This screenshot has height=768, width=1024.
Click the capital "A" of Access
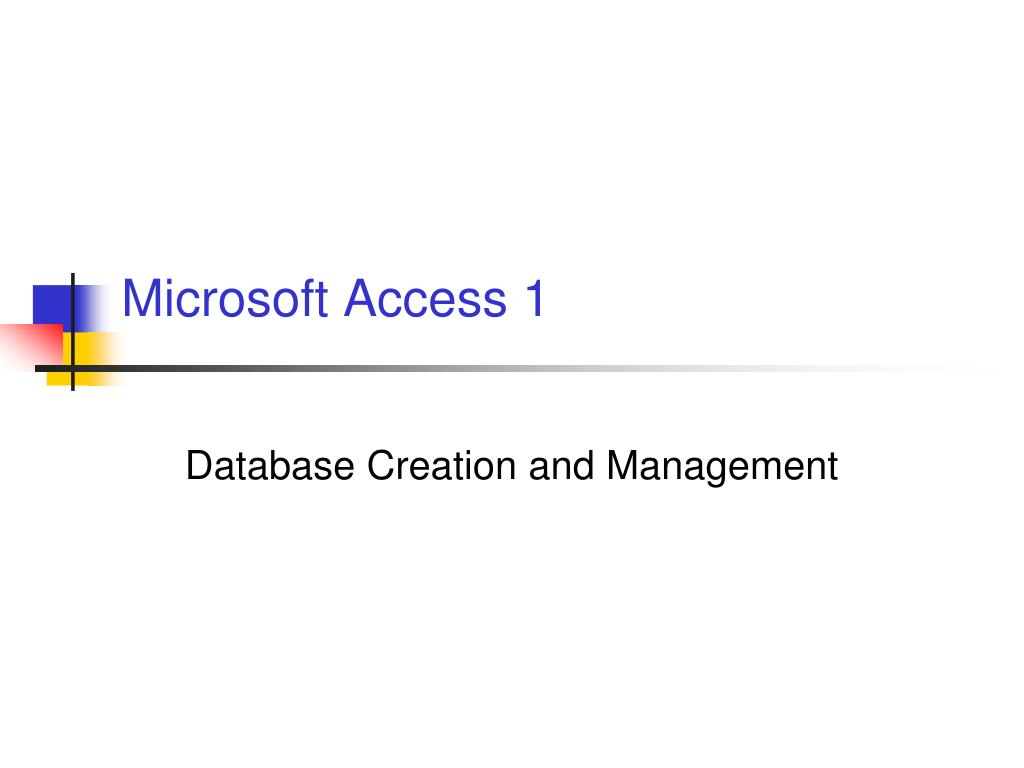coord(361,298)
